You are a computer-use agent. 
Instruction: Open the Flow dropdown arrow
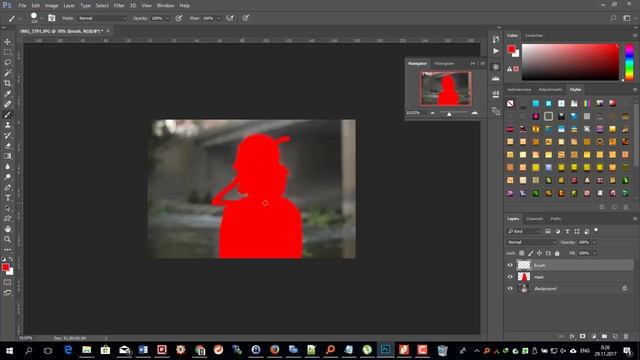tap(219, 18)
